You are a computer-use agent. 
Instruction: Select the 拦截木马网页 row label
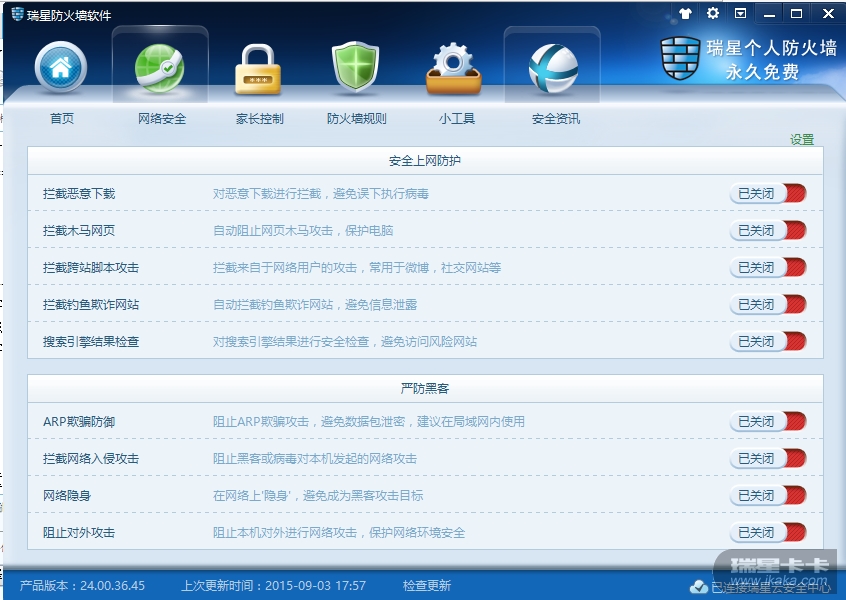coord(79,231)
